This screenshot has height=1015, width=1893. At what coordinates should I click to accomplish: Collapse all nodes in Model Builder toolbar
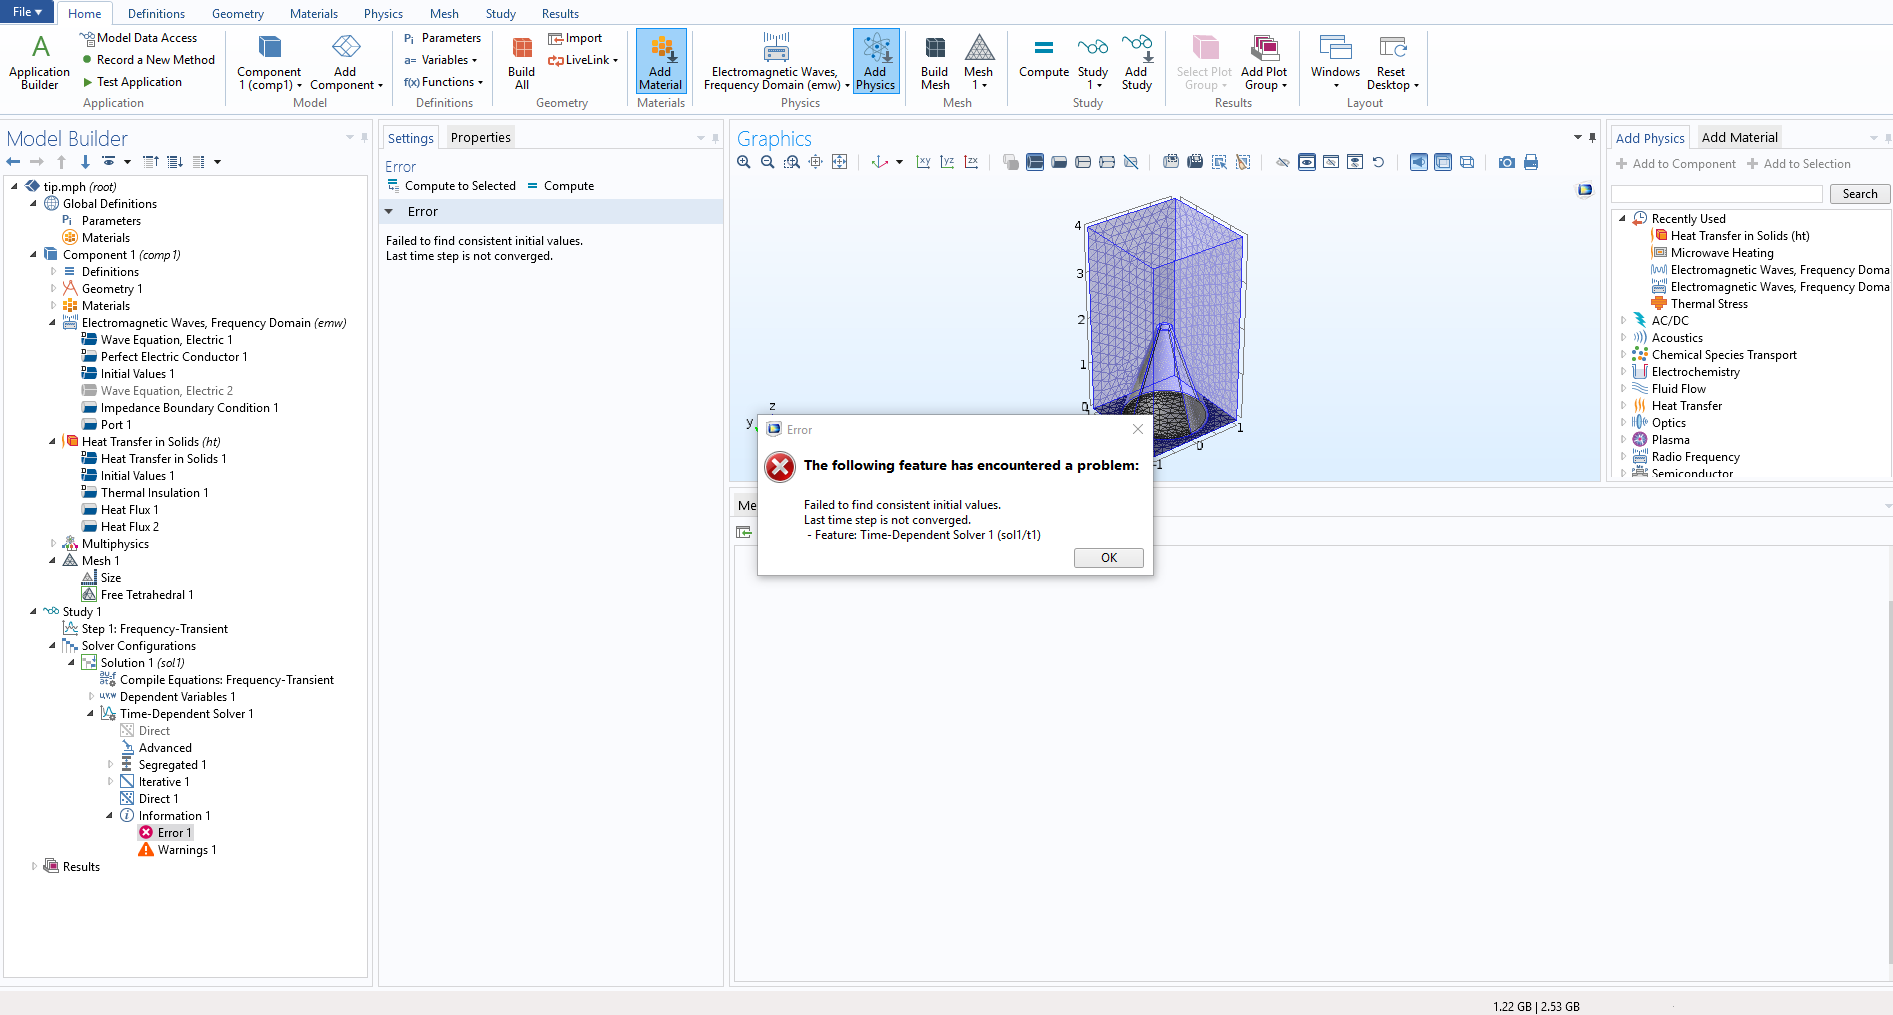point(151,162)
